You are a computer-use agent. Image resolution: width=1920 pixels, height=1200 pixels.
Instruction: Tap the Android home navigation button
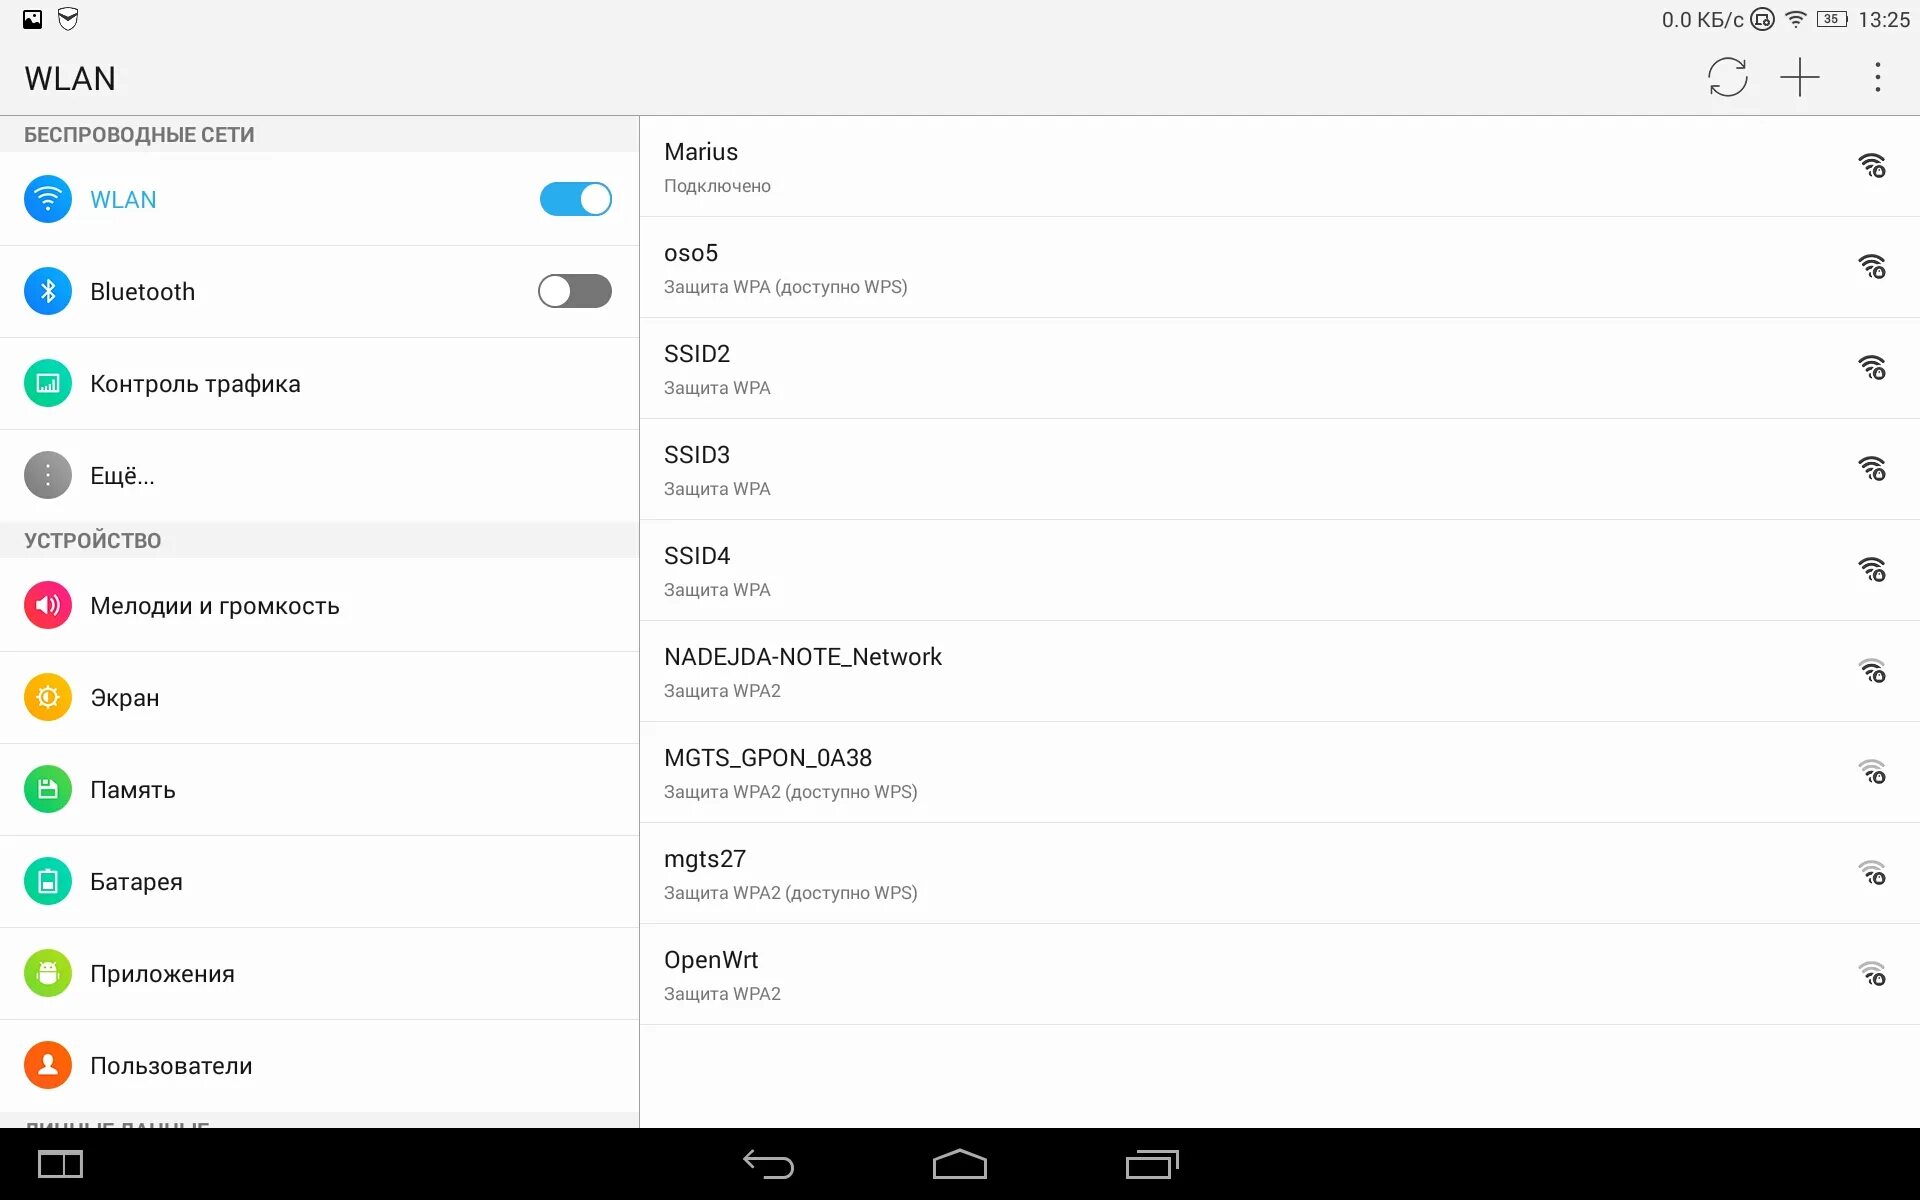point(960,1164)
